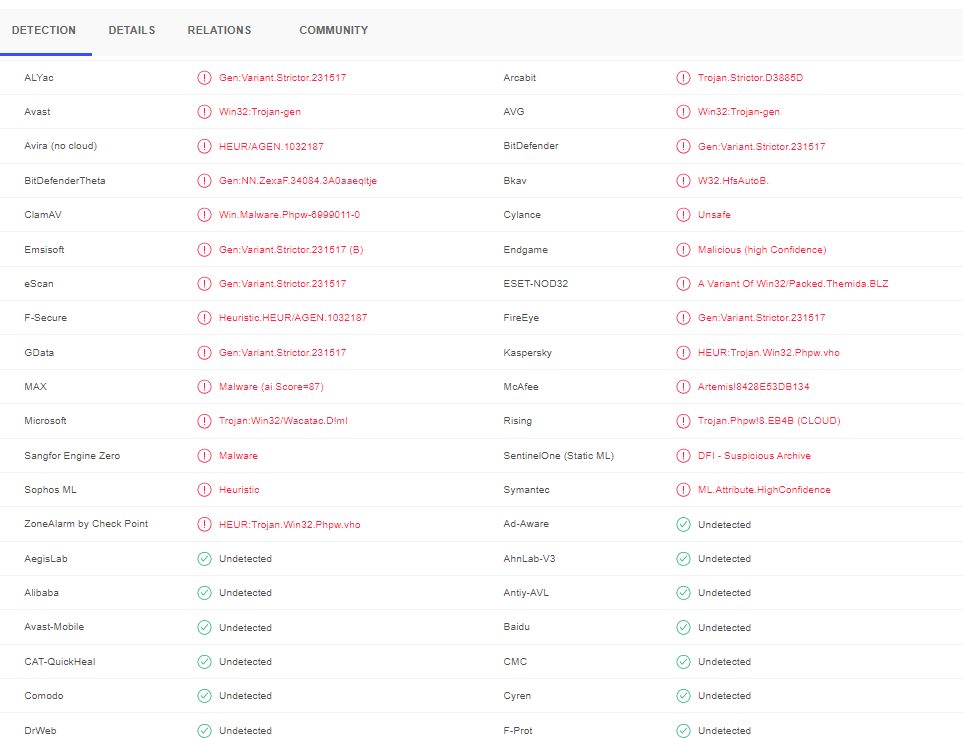Click the Avast-Mobile vendor name

54,627
